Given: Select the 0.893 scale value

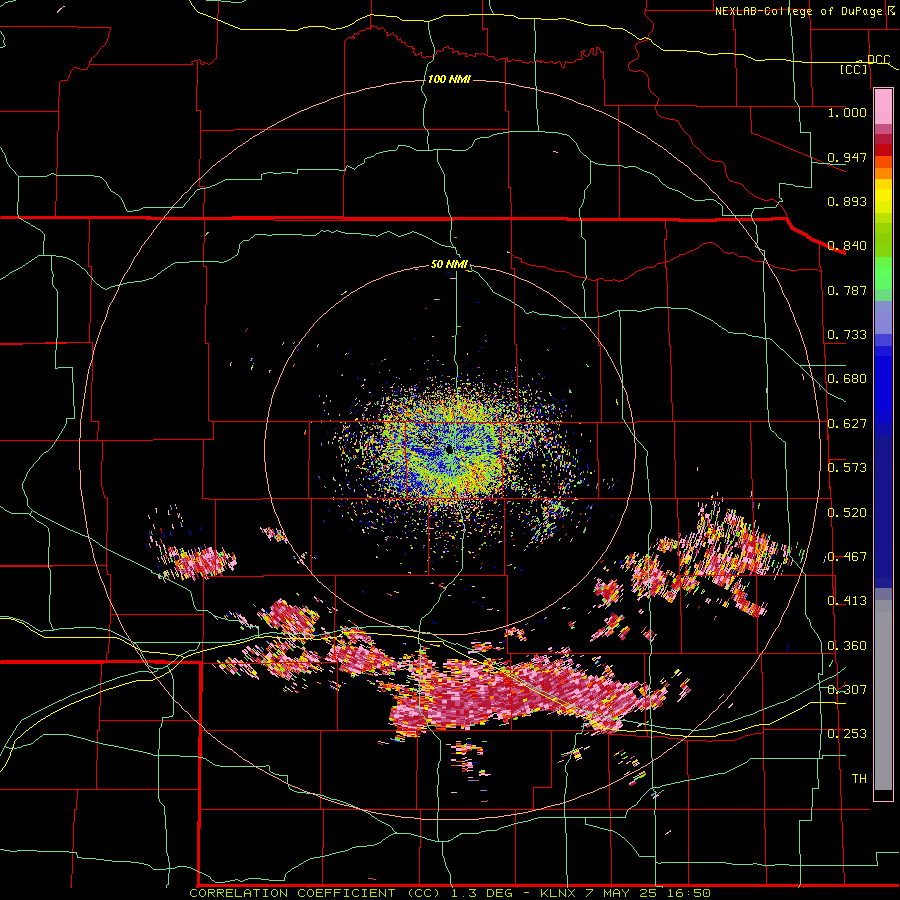Looking at the screenshot, I should coord(847,201).
